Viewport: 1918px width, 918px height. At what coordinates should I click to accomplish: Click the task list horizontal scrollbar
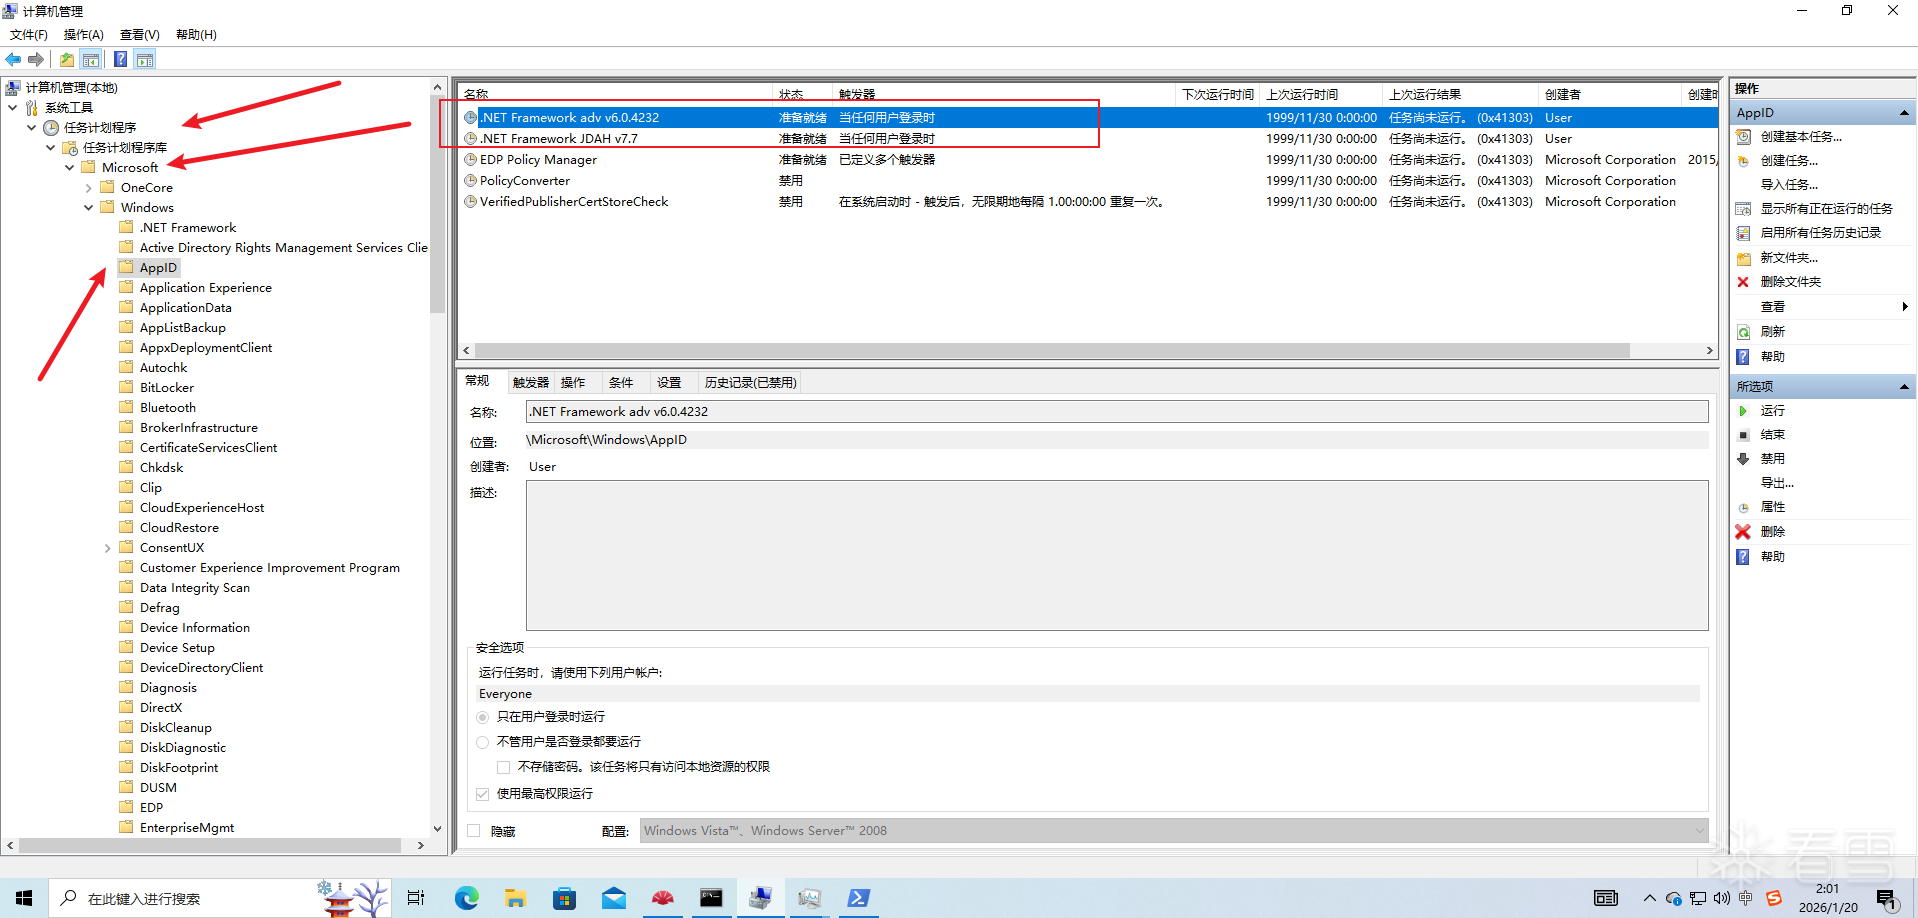(1050, 351)
